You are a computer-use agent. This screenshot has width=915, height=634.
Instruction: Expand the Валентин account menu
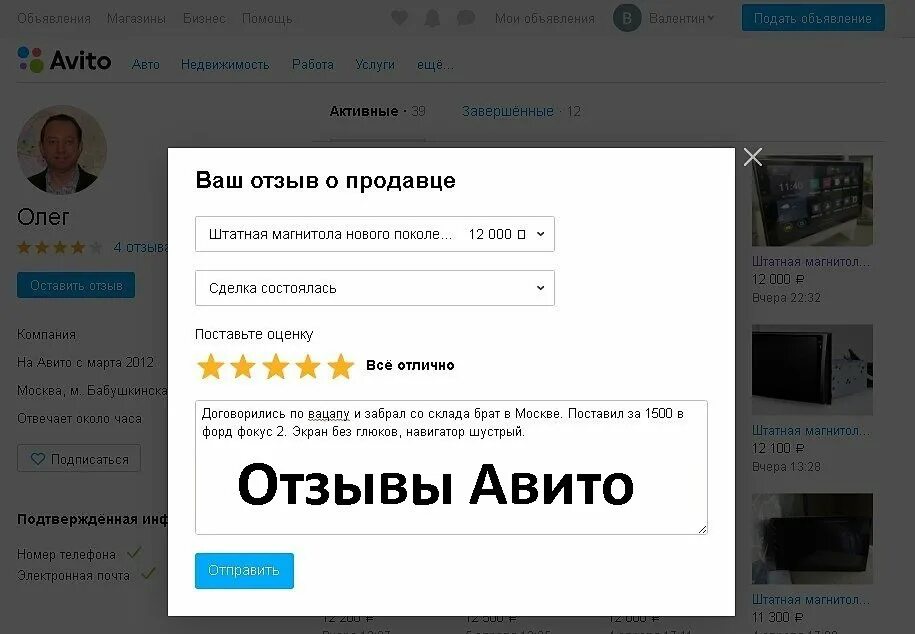point(681,19)
